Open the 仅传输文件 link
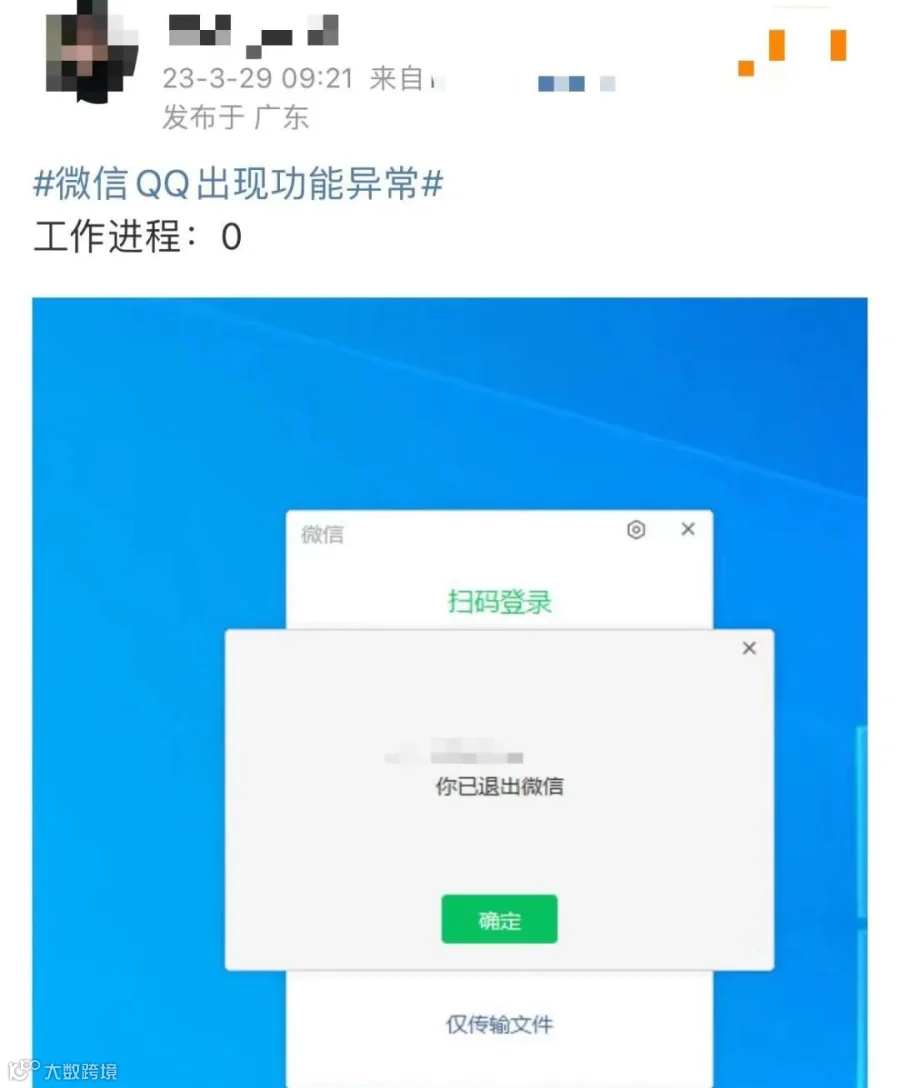This screenshot has width=900, height=1088. tap(499, 1025)
